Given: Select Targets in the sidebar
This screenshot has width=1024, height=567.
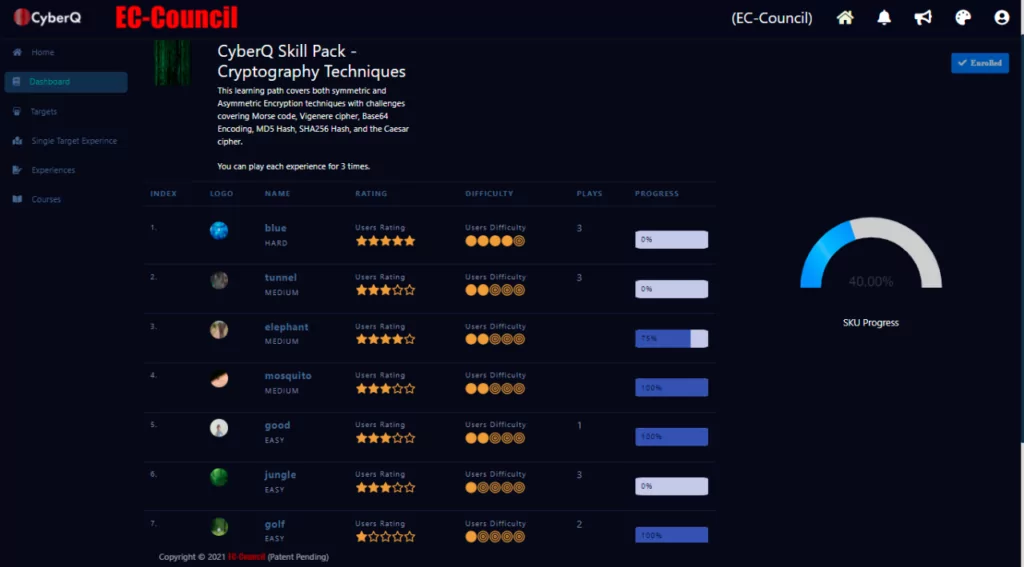Looking at the screenshot, I should pos(44,112).
